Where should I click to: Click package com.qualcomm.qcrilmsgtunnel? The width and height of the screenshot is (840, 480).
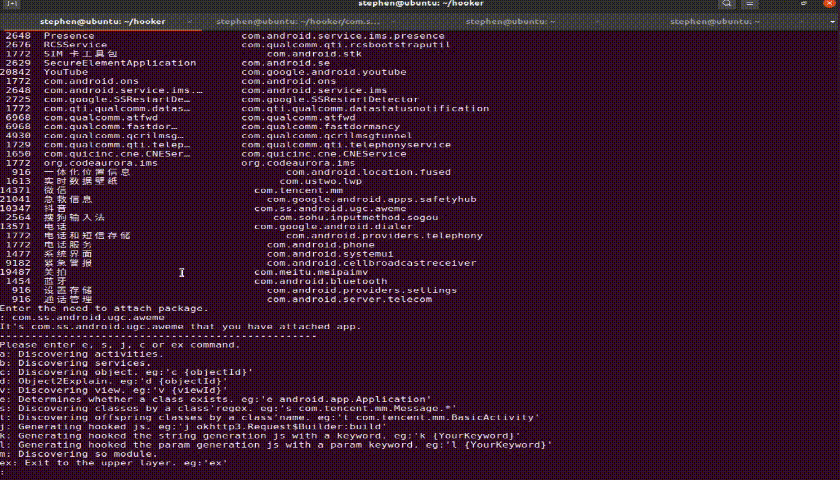pyautogui.click(x=327, y=136)
